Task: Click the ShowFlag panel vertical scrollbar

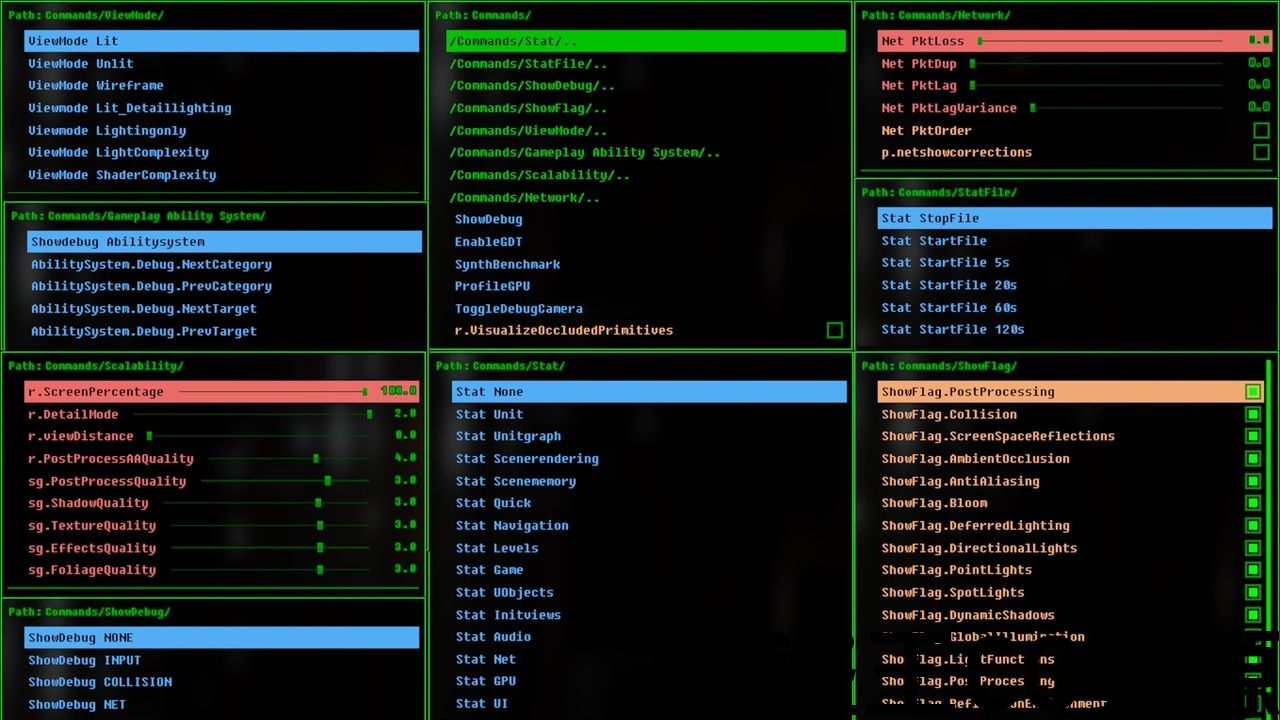Action: (x=1269, y=500)
